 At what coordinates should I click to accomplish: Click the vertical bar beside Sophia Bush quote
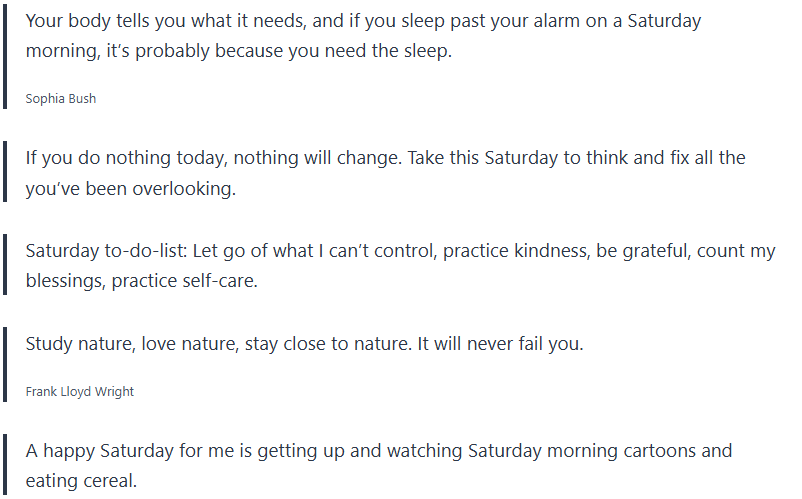point(5,57)
